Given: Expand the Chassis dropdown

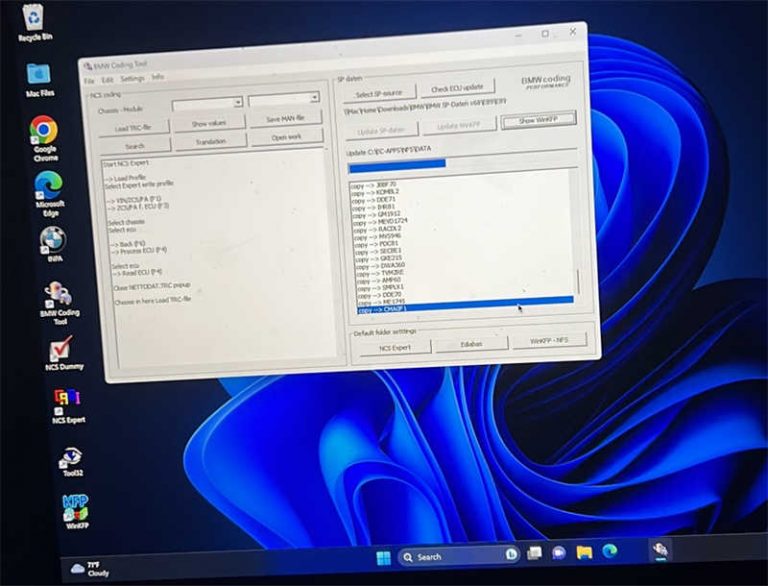Looking at the screenshot, I should pyautogui.click(x=207, y=103).
